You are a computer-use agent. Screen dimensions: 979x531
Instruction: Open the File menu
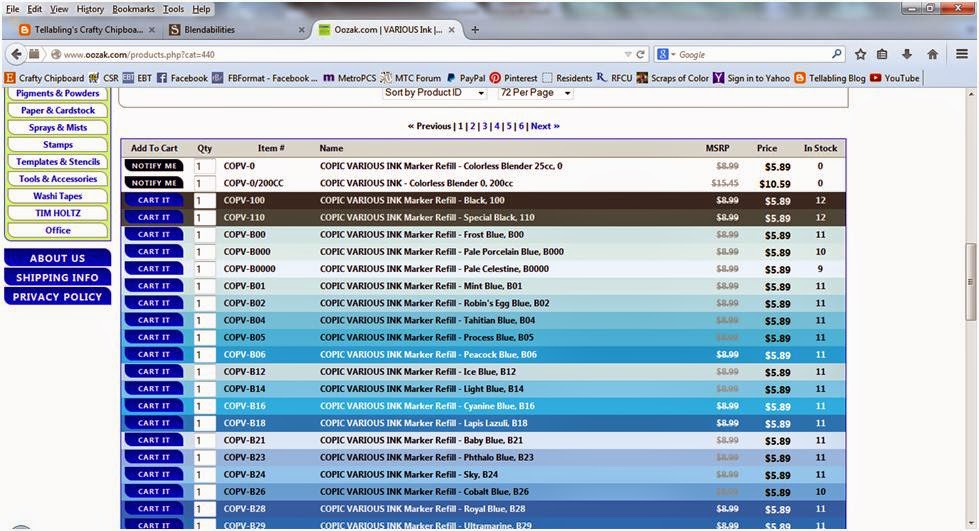click(x=12, y=9)
